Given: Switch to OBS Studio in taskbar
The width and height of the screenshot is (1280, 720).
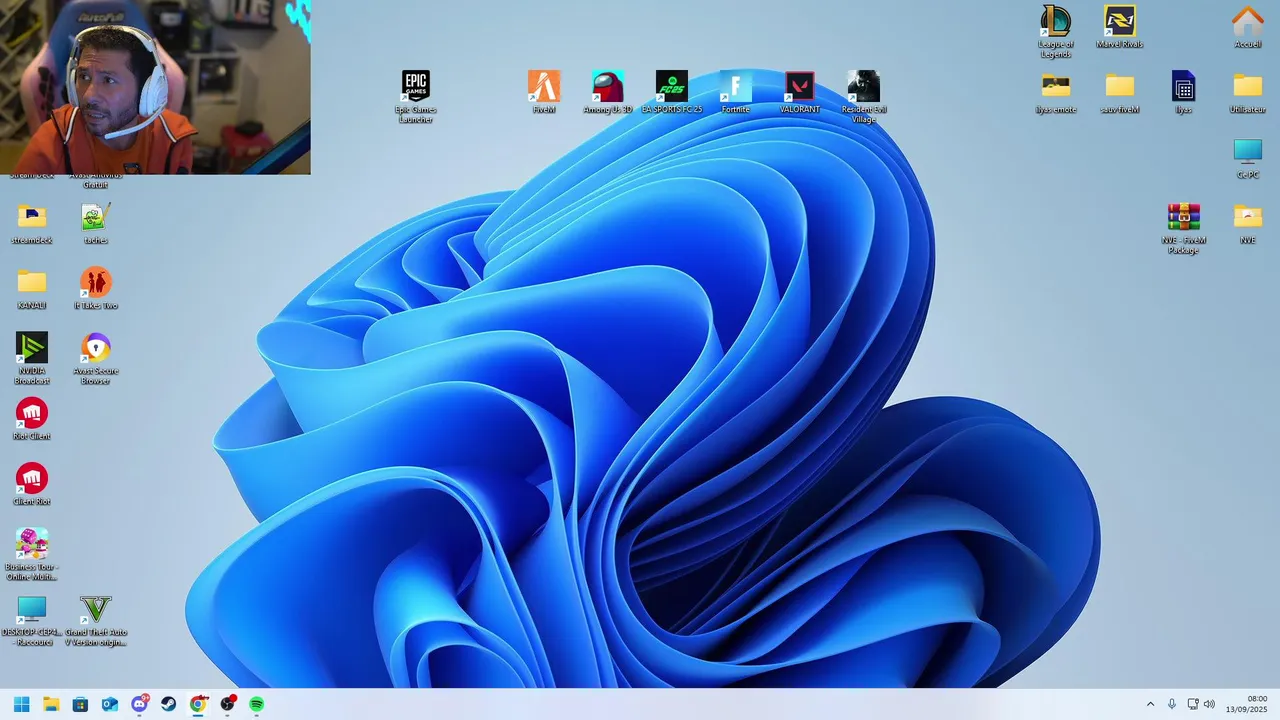Looking at the screenshot, I should tap(227, 704).
